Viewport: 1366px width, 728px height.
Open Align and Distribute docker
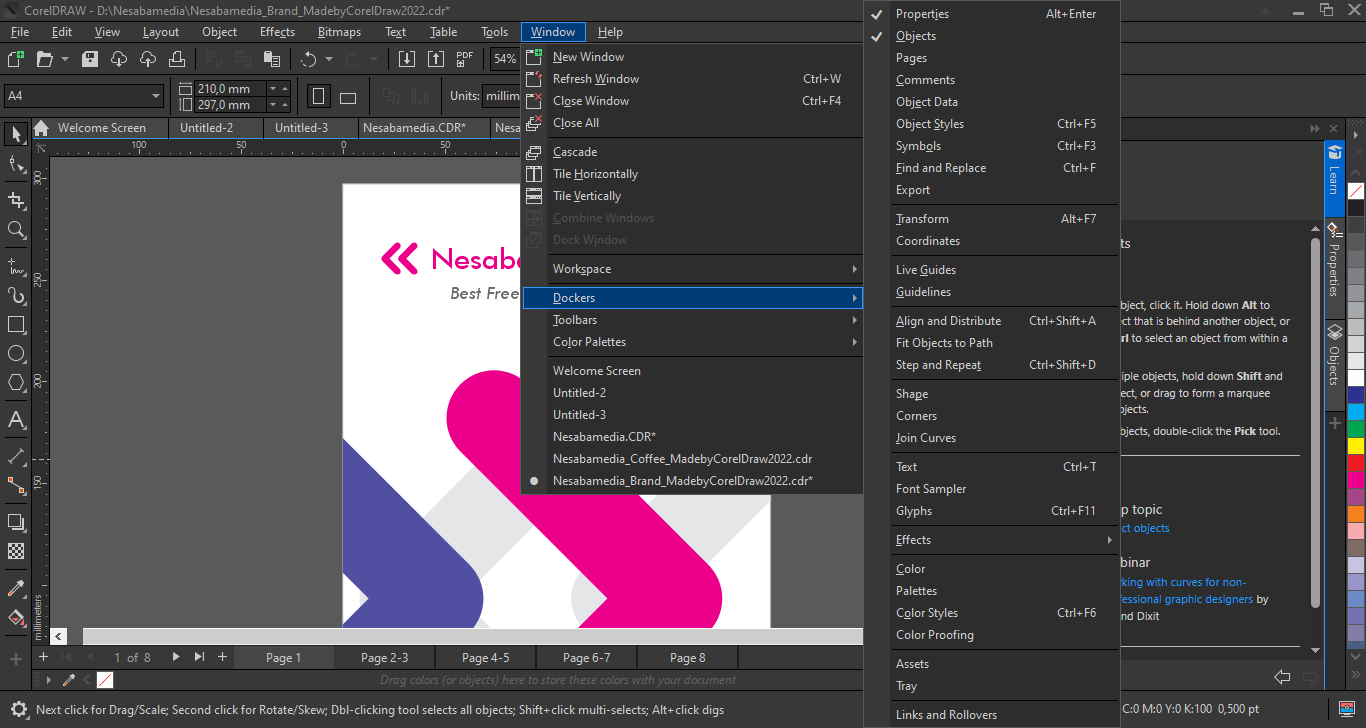pyautogui.click(x=948, y=321)
